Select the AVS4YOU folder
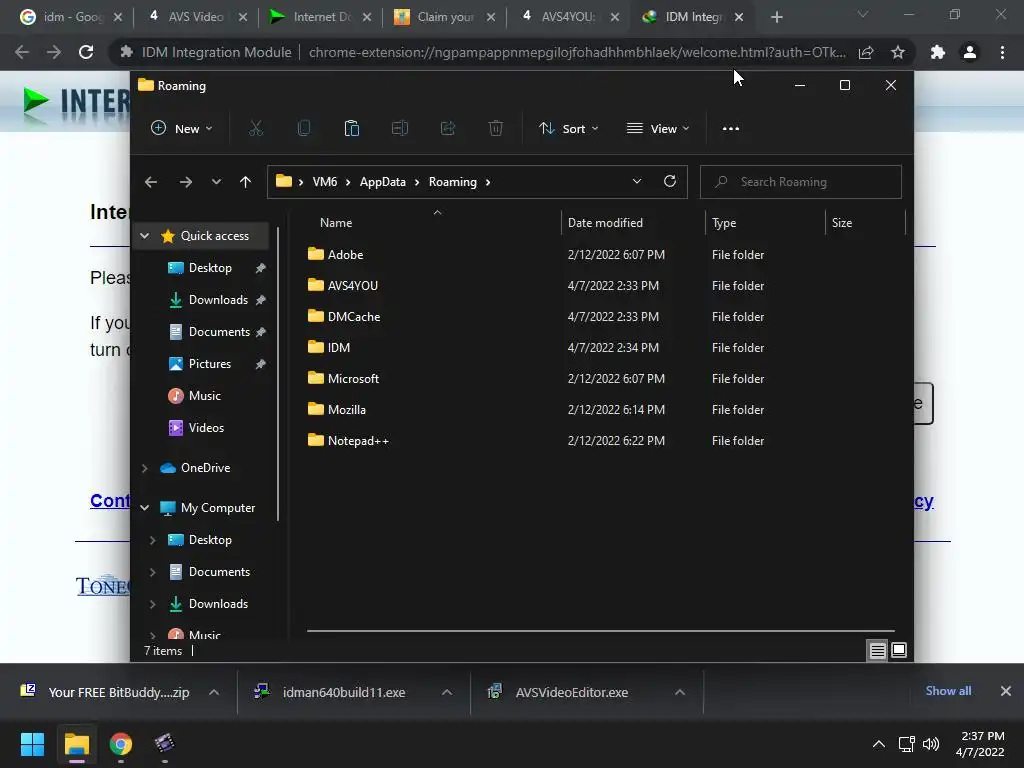The width and height of the screenshot is (1024, 768). click(x=353, y=286)
